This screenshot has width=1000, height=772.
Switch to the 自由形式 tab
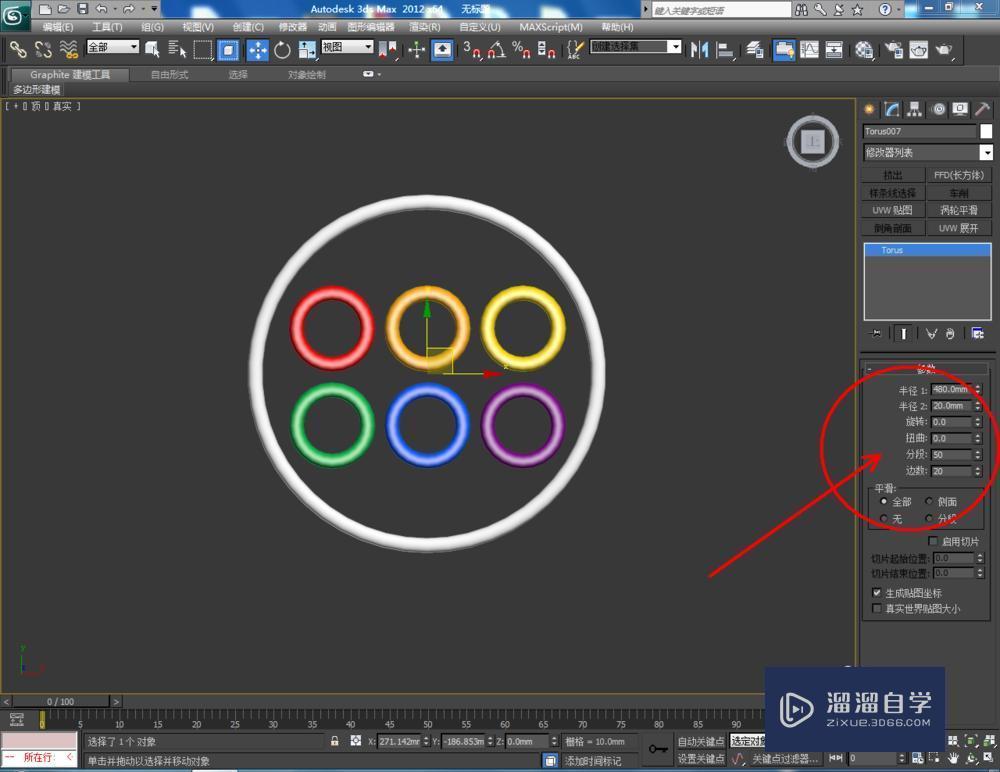[x=168, y=73]
